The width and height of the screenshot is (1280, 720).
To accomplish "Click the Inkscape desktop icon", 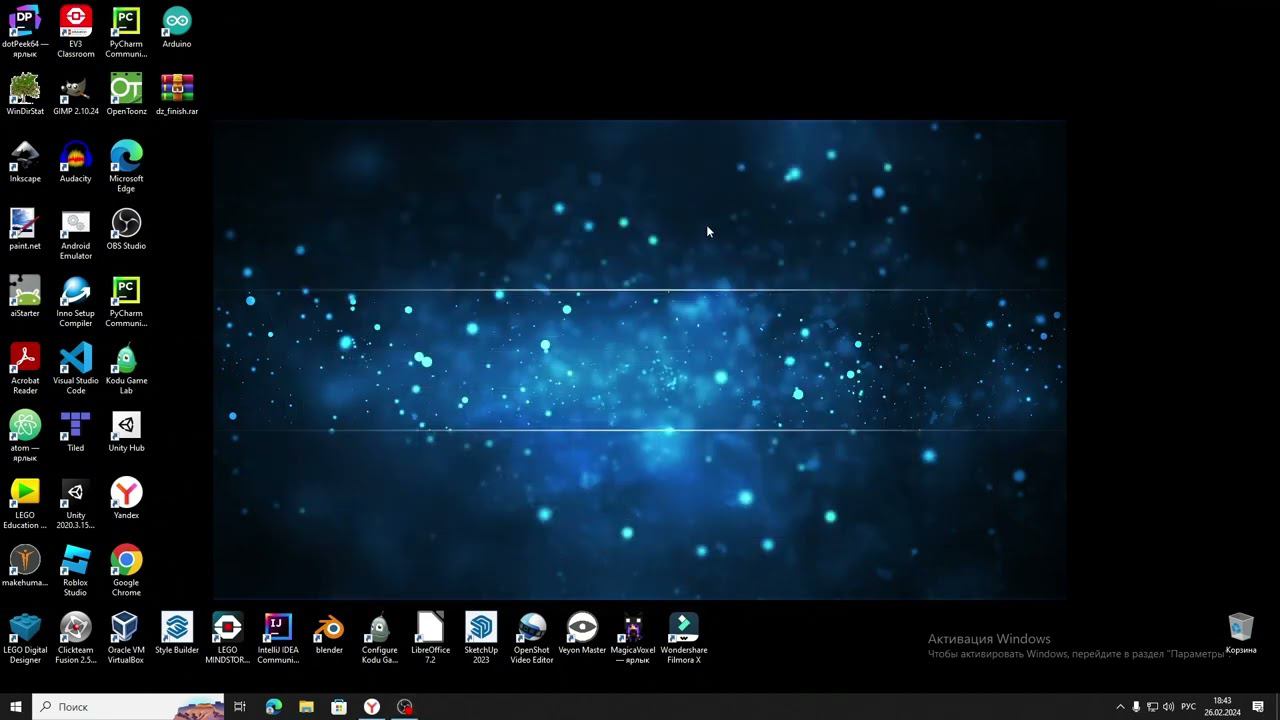I will 25,161.
